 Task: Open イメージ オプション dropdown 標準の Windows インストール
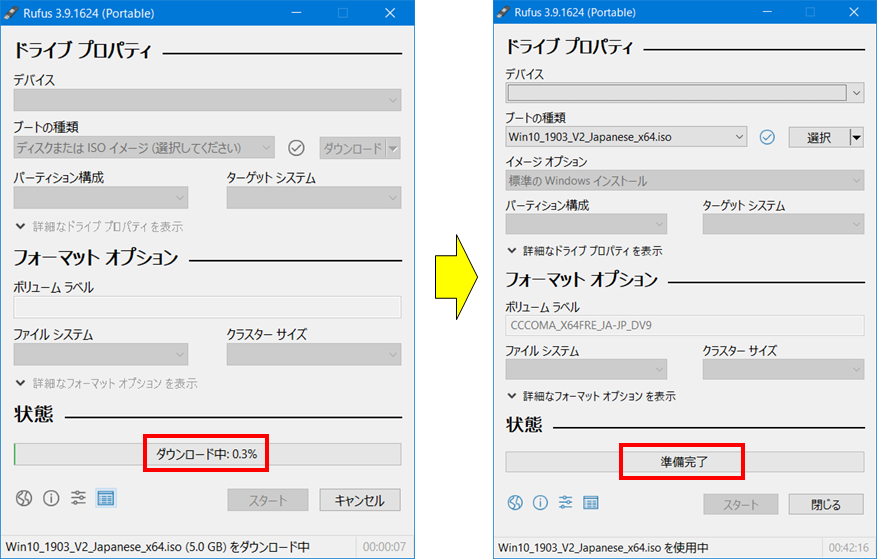pos(685,181)
